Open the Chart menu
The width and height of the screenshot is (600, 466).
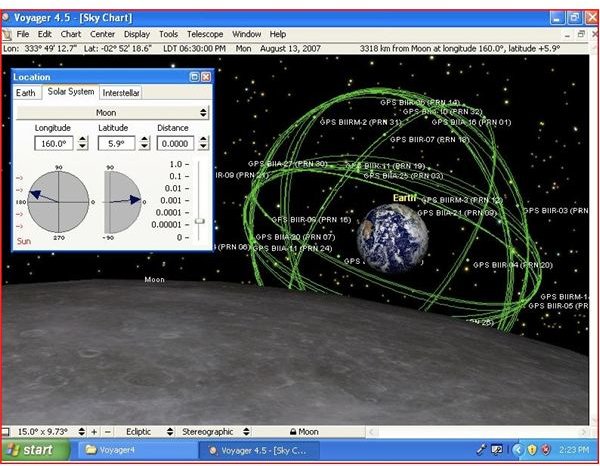coord(71,34)
